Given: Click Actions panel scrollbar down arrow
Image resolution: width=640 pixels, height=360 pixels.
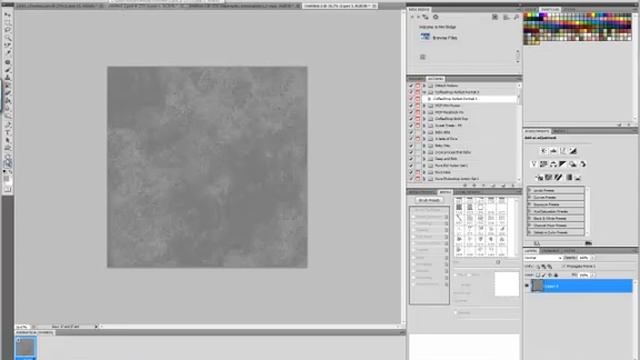Looking at the screenshot, I should click(x=519, y=180).
